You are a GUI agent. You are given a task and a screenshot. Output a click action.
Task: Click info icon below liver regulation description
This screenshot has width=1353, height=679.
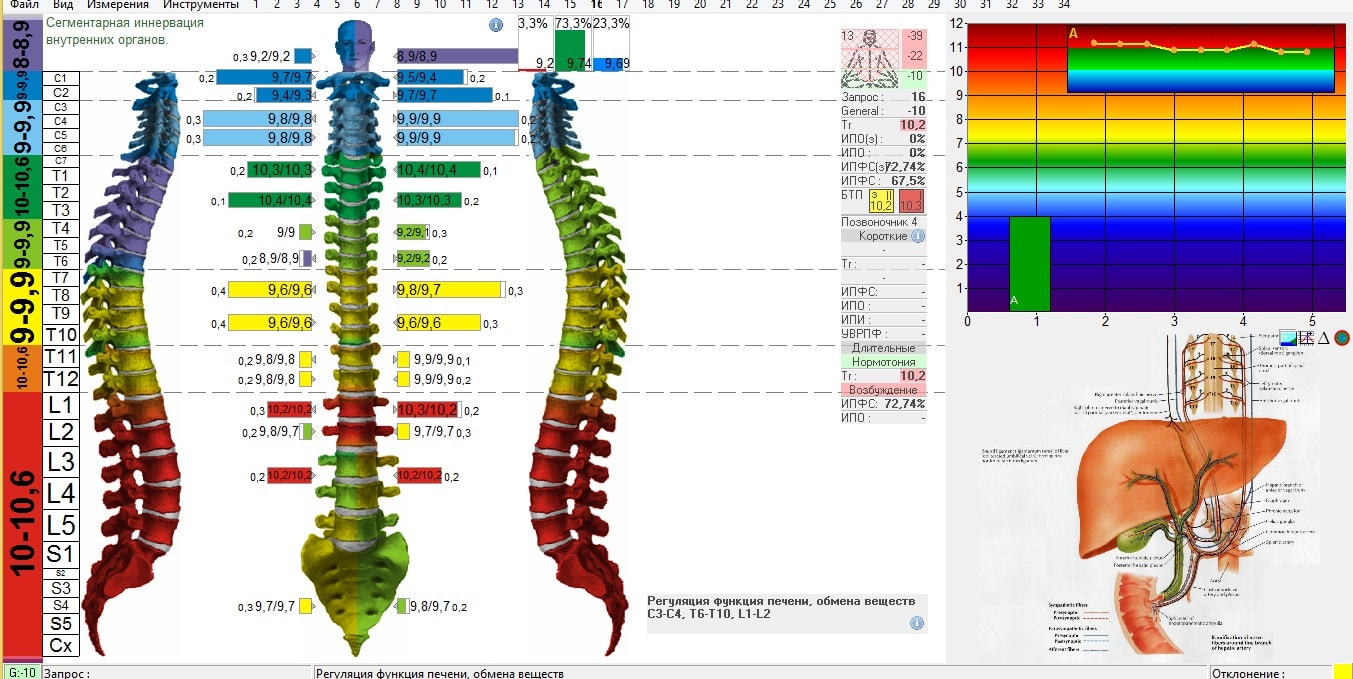point(916,623)
